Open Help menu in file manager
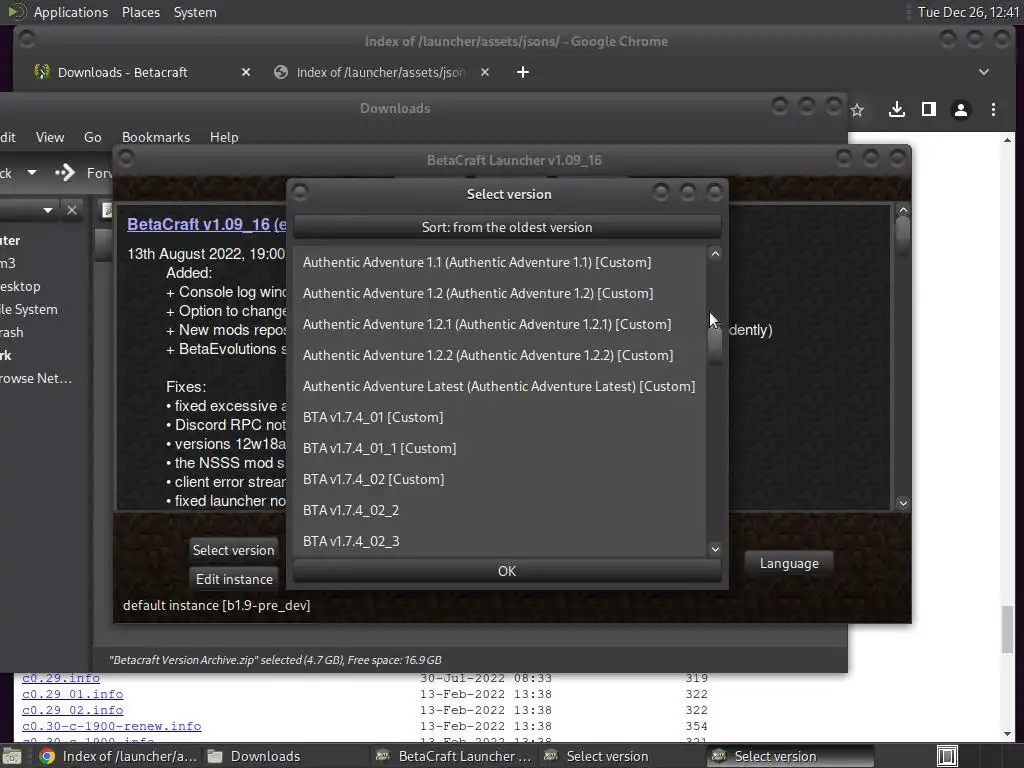1024x768 pixels. pos(224,137)
